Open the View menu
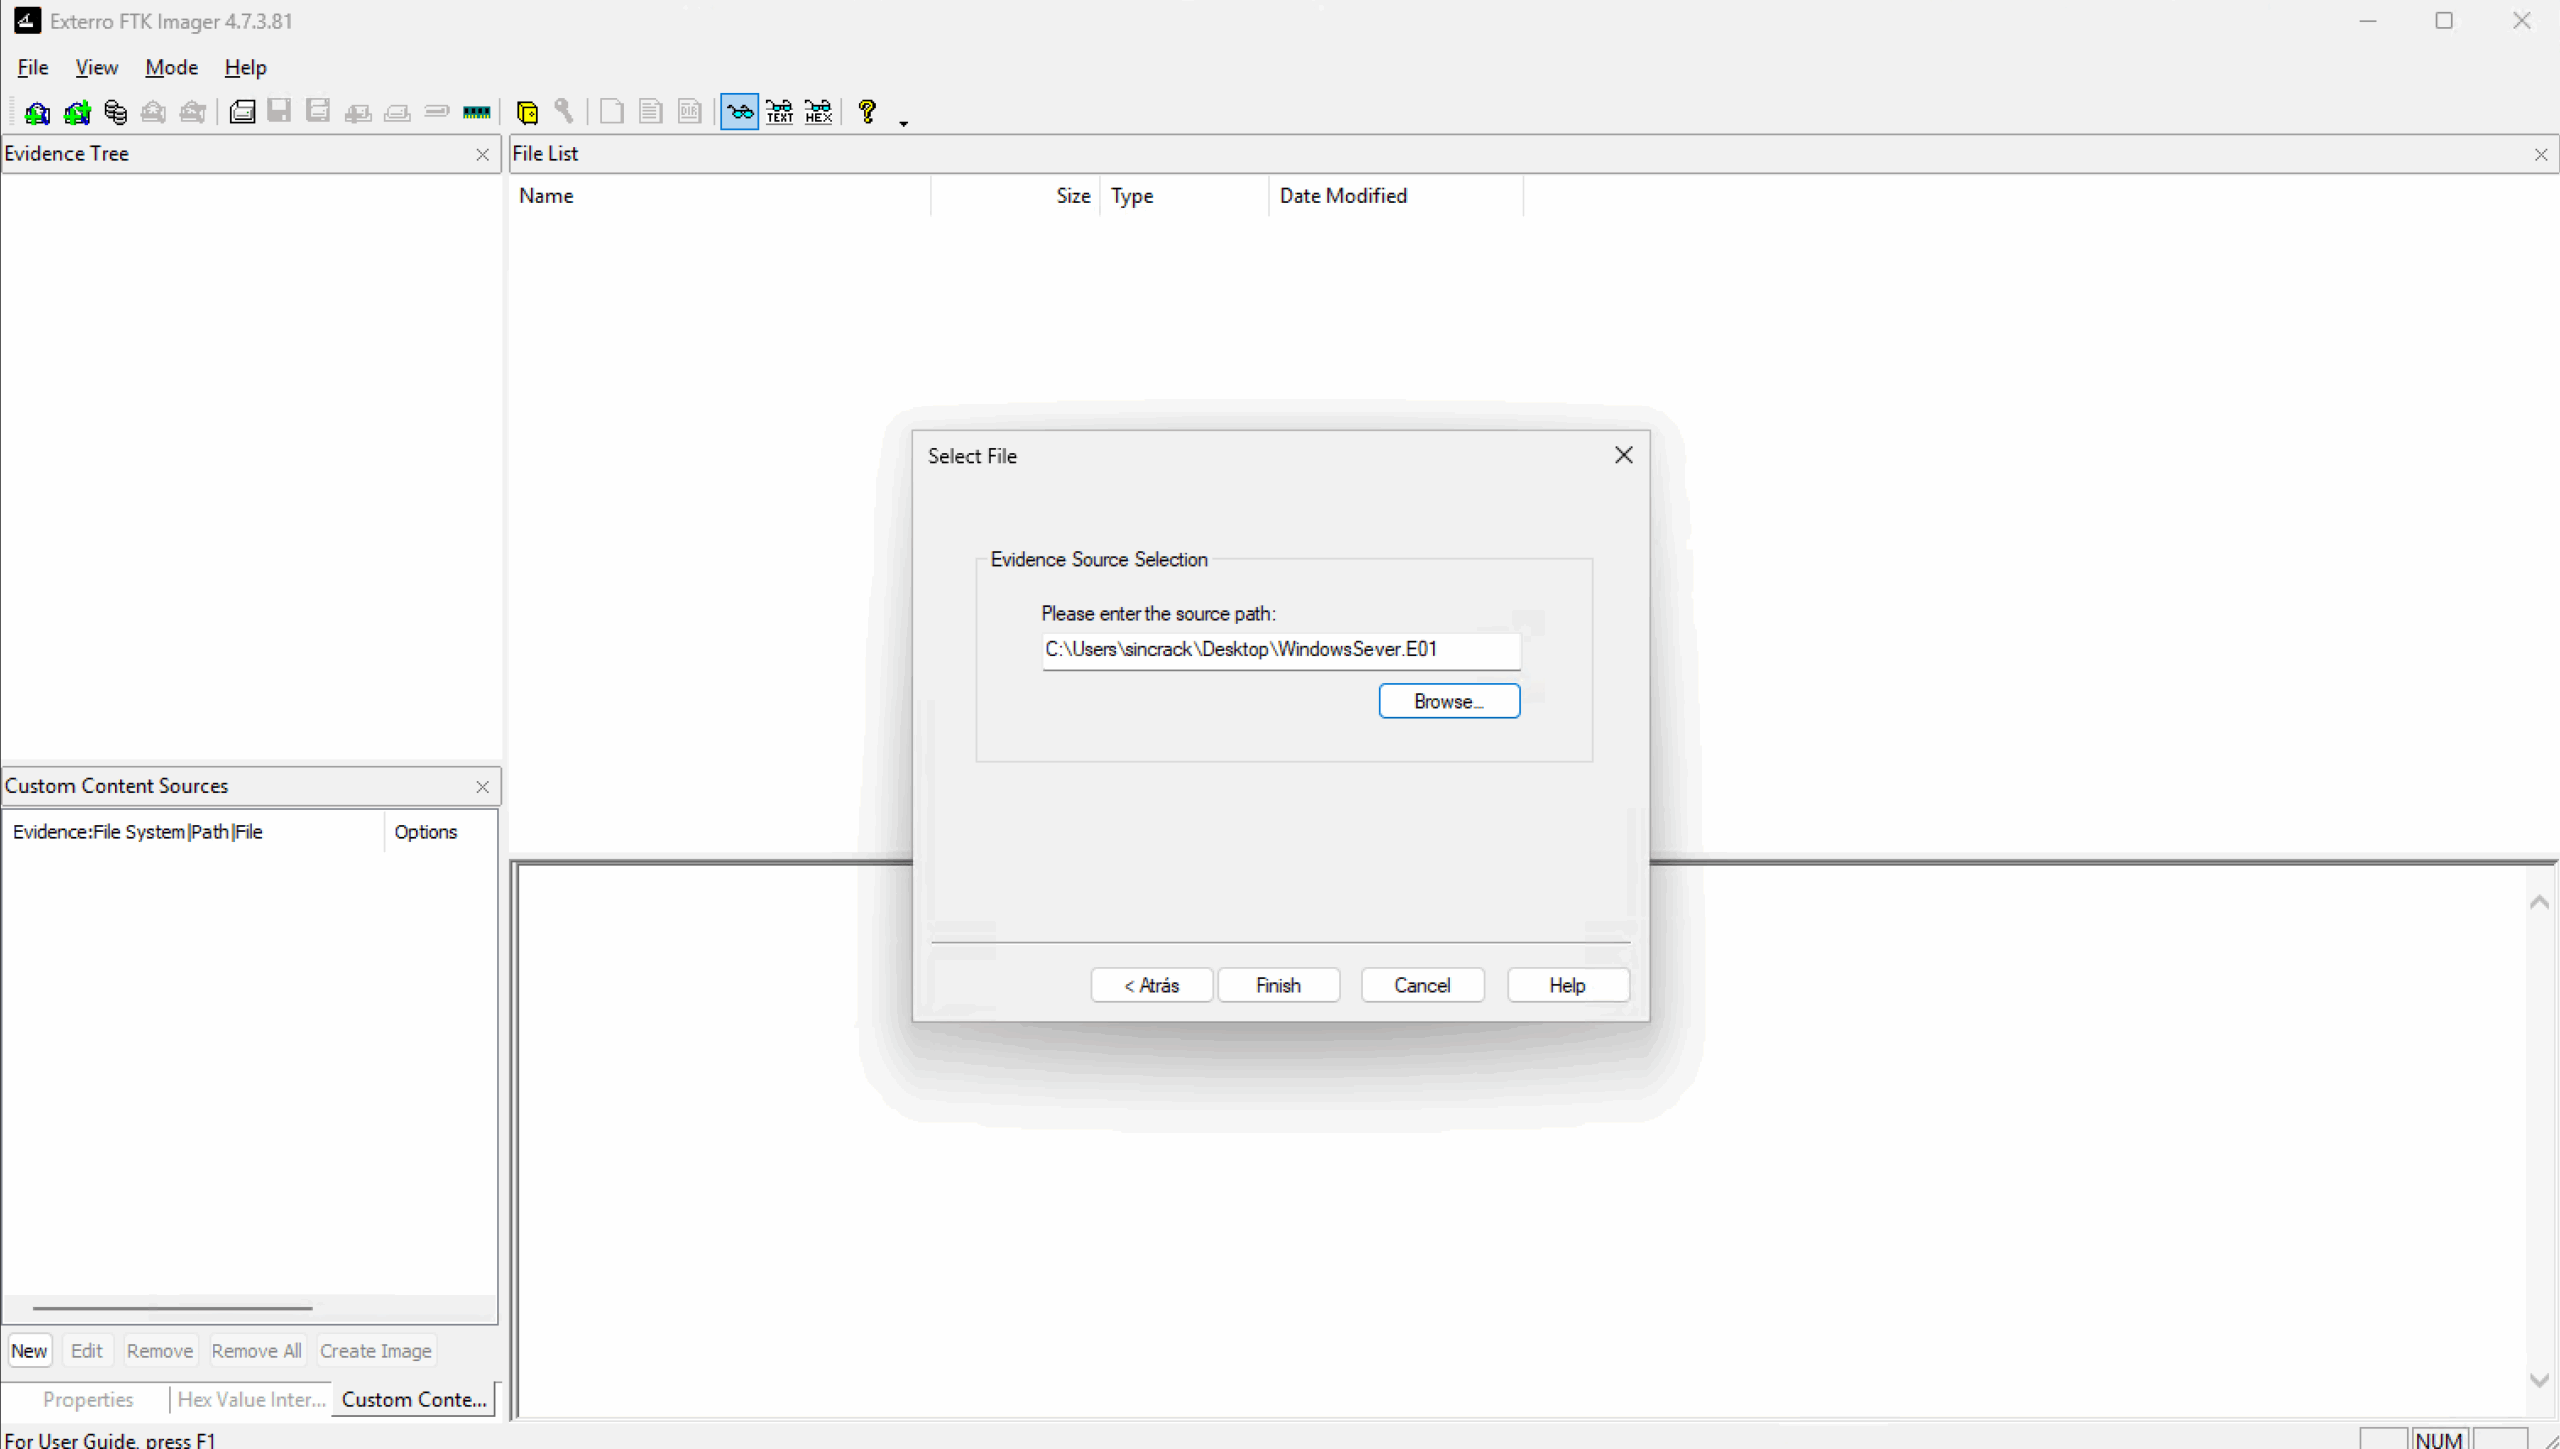 pos(97,67)
